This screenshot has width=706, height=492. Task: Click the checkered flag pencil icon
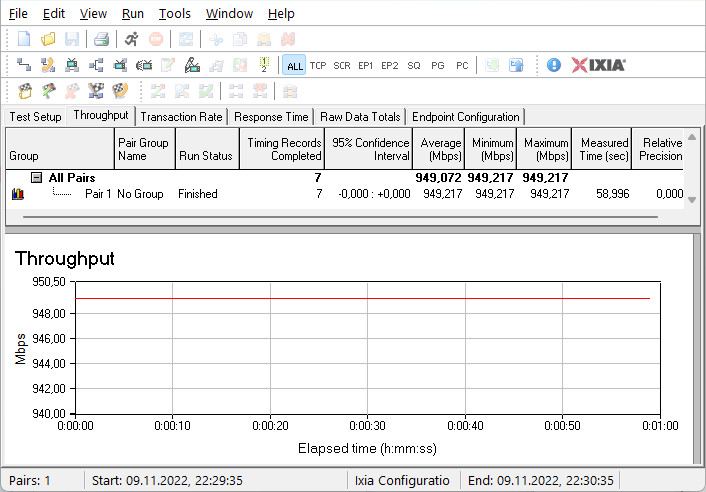(49, 91)
